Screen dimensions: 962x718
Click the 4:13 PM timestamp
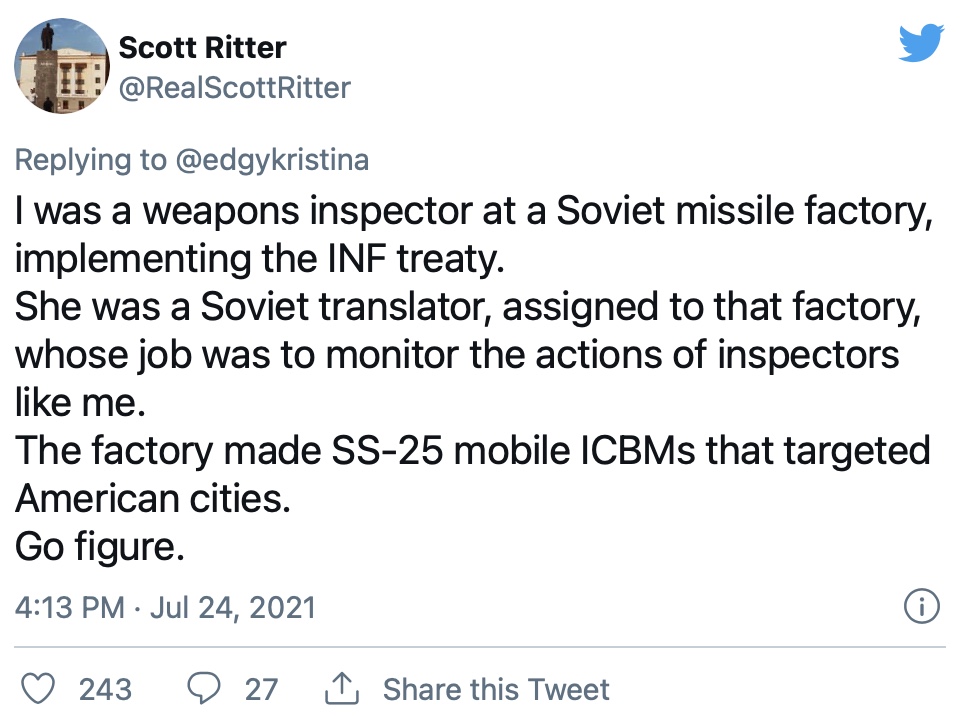point(69,608)
